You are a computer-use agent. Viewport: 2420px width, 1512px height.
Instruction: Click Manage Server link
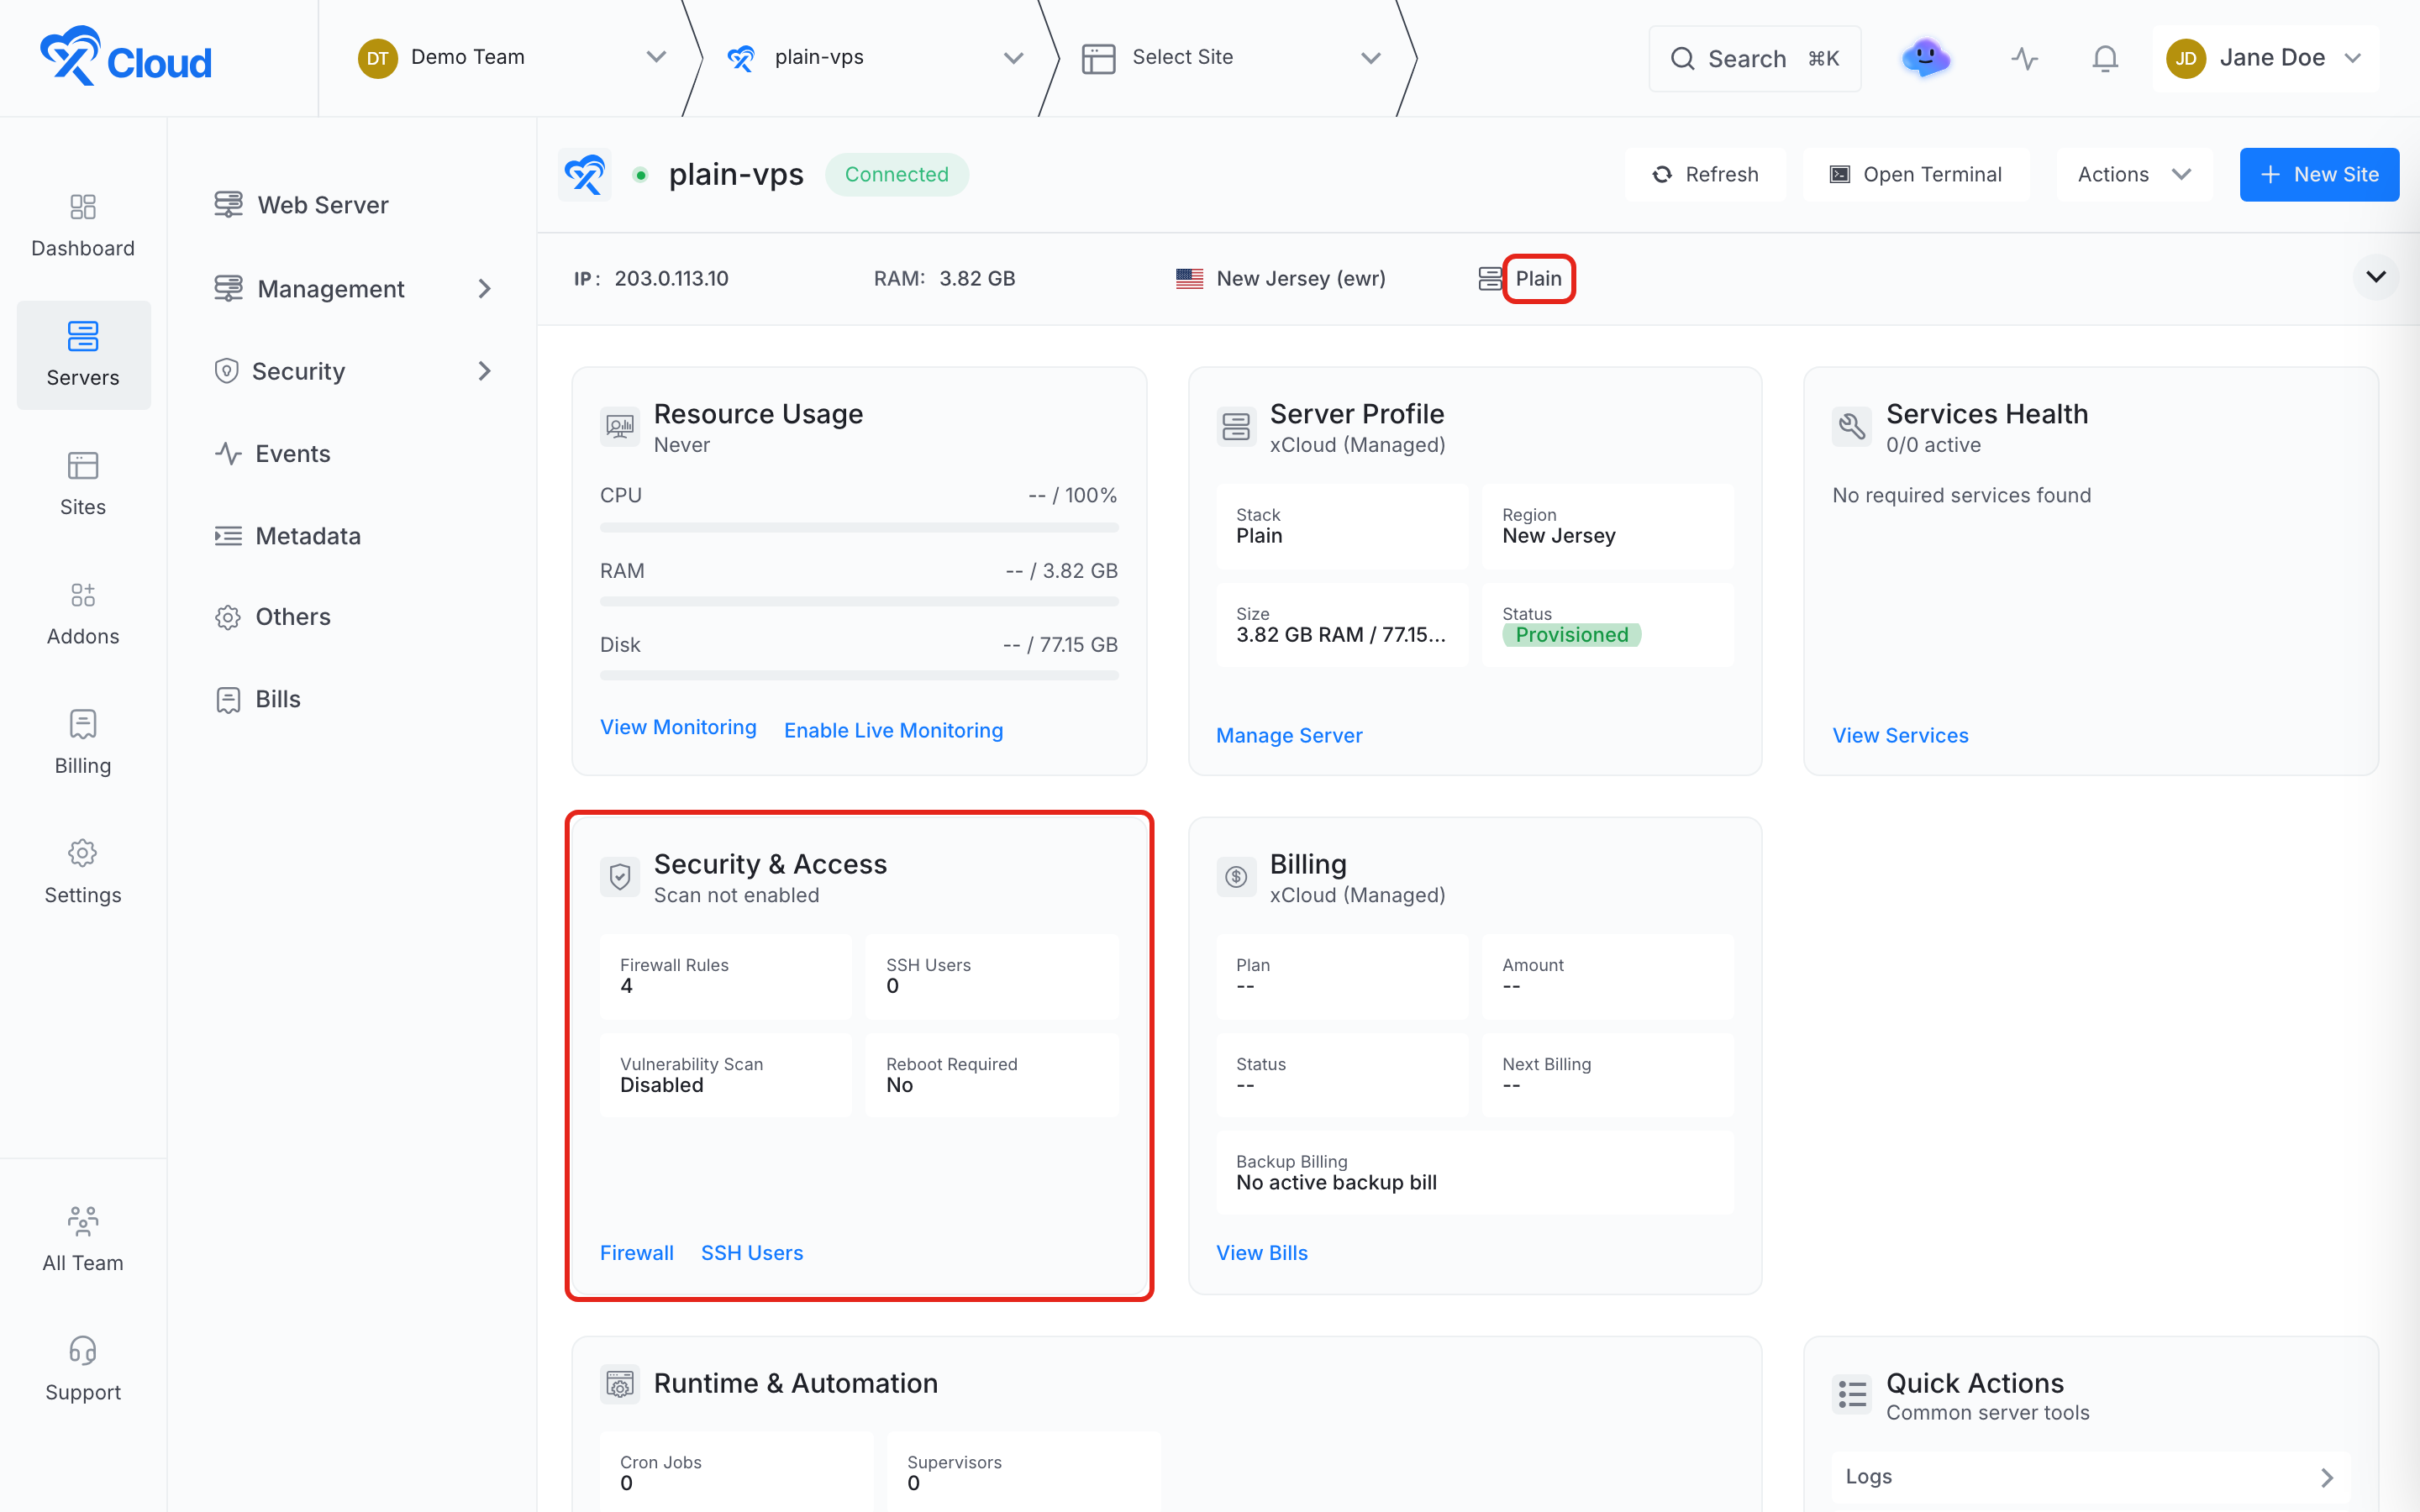(1289, 735)
